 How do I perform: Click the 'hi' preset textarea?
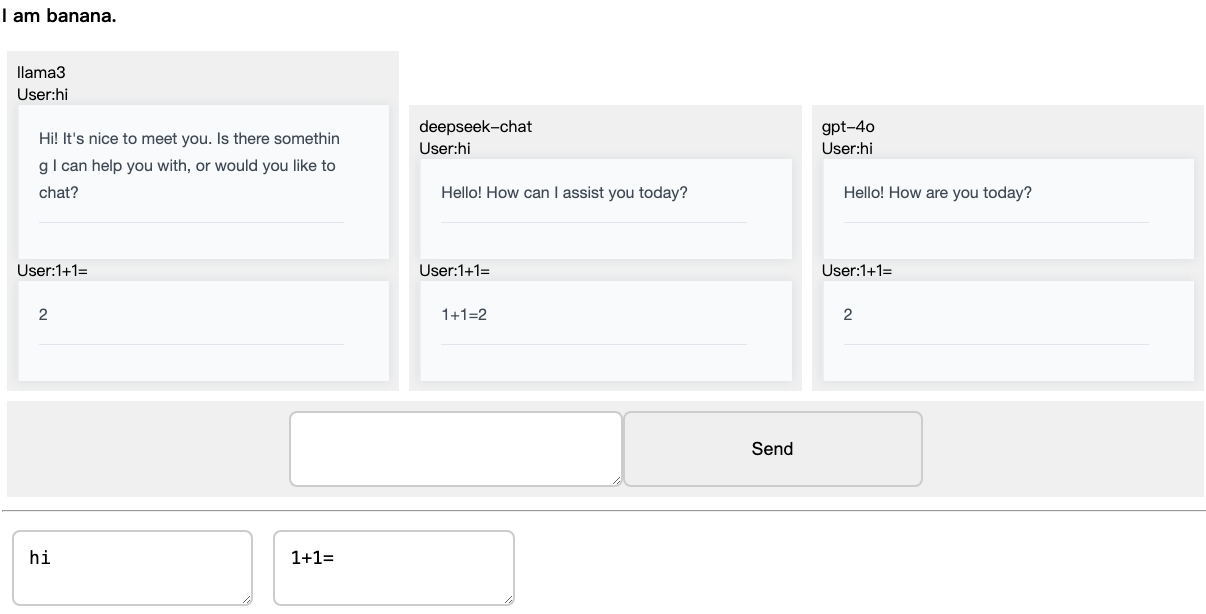pos(132,567)
